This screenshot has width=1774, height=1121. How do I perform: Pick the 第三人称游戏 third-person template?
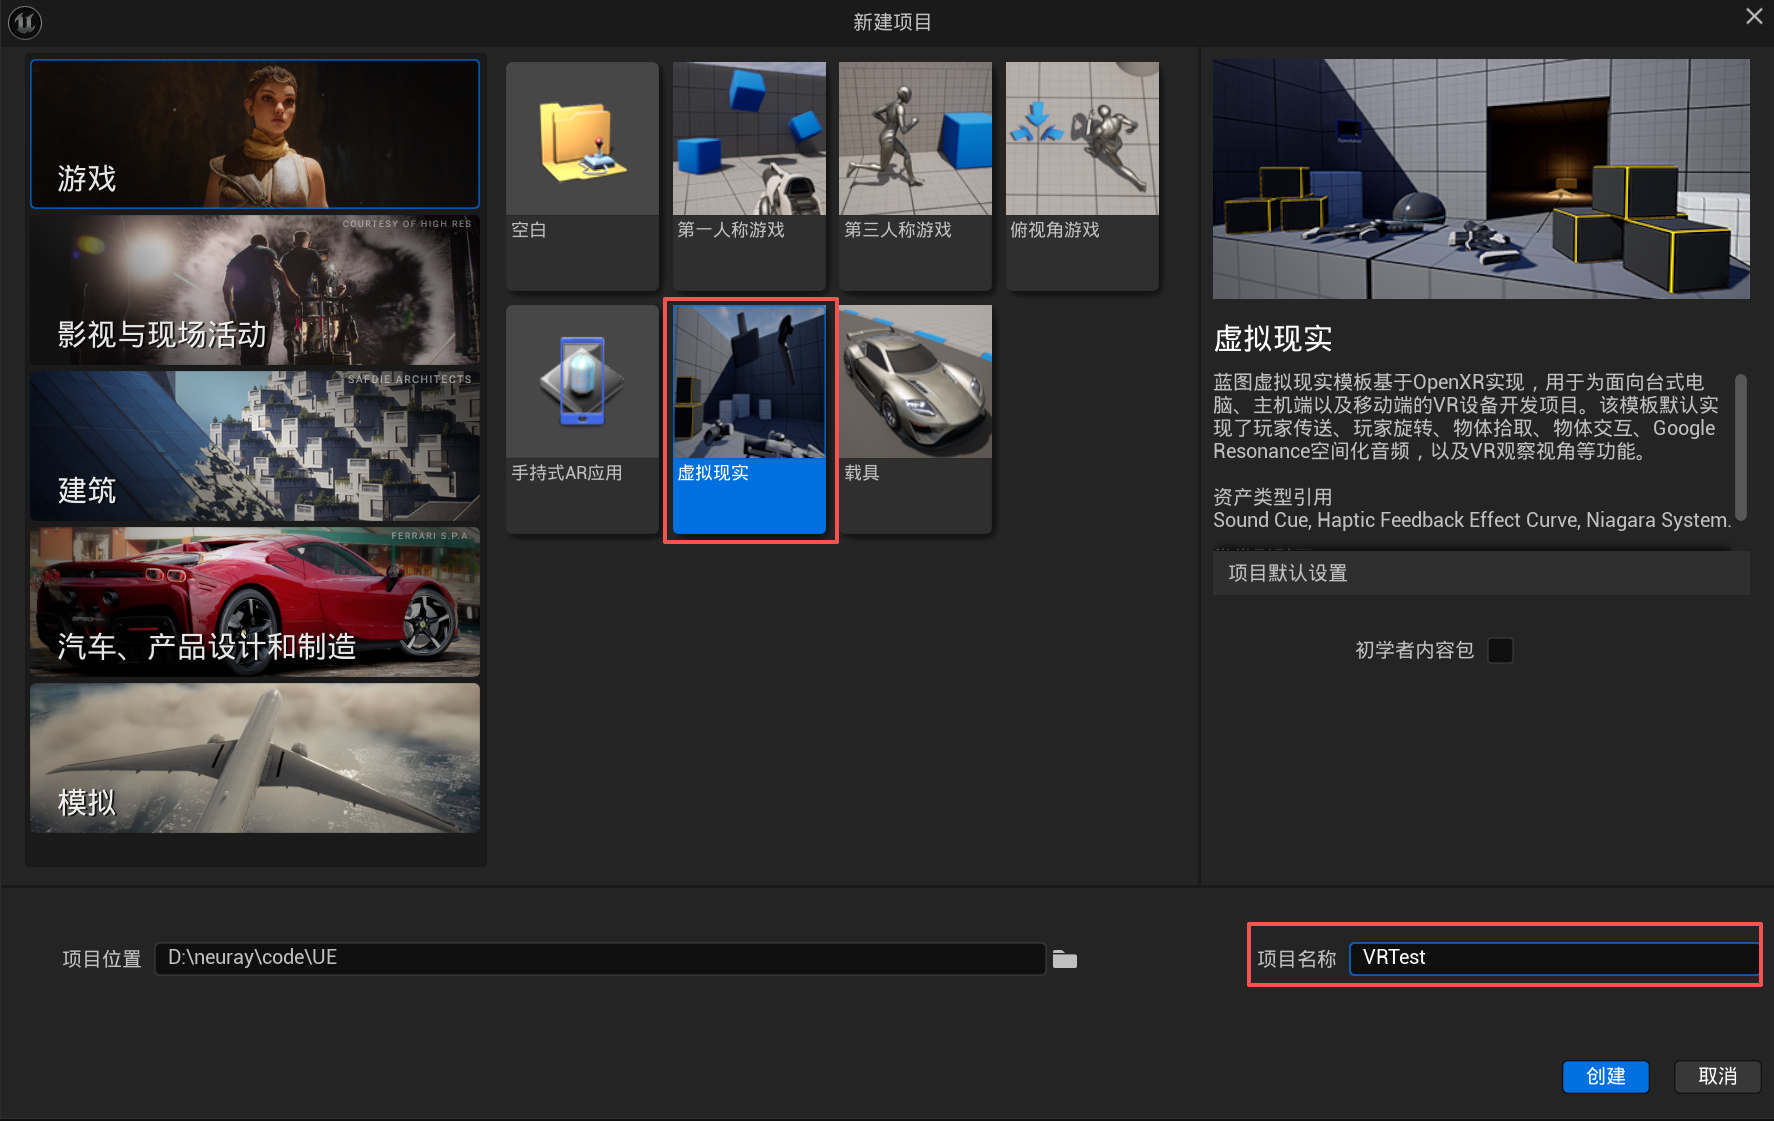[915, 140]
